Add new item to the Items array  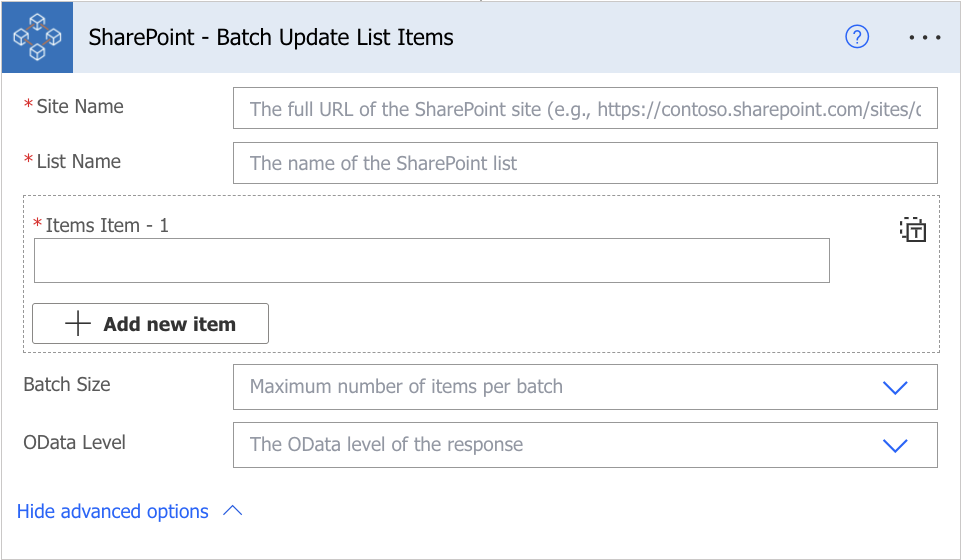click(x=150, y=323)
